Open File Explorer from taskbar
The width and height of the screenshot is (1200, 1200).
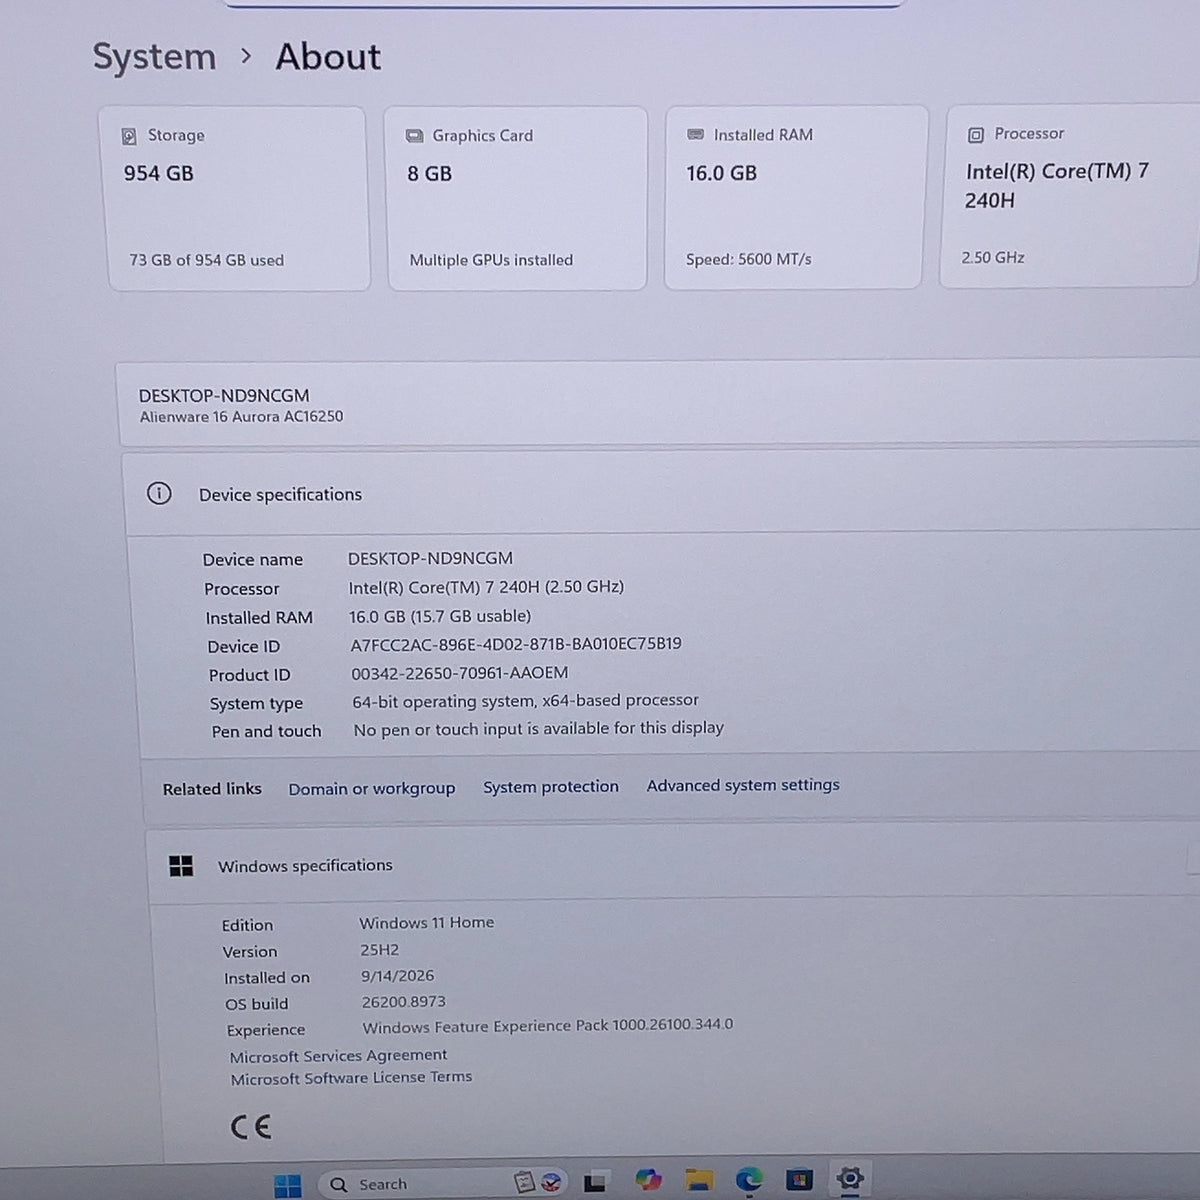pos(699,1181)
